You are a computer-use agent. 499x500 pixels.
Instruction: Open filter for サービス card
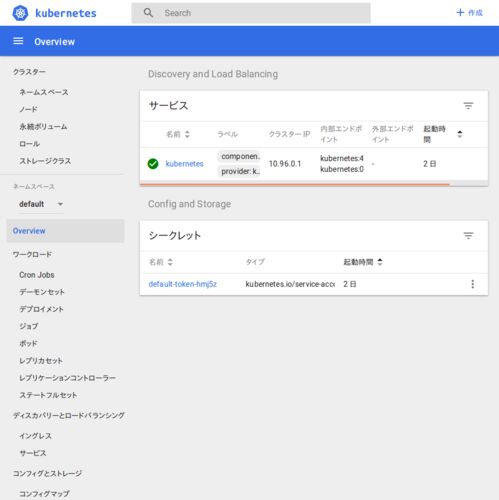[468, 106]
